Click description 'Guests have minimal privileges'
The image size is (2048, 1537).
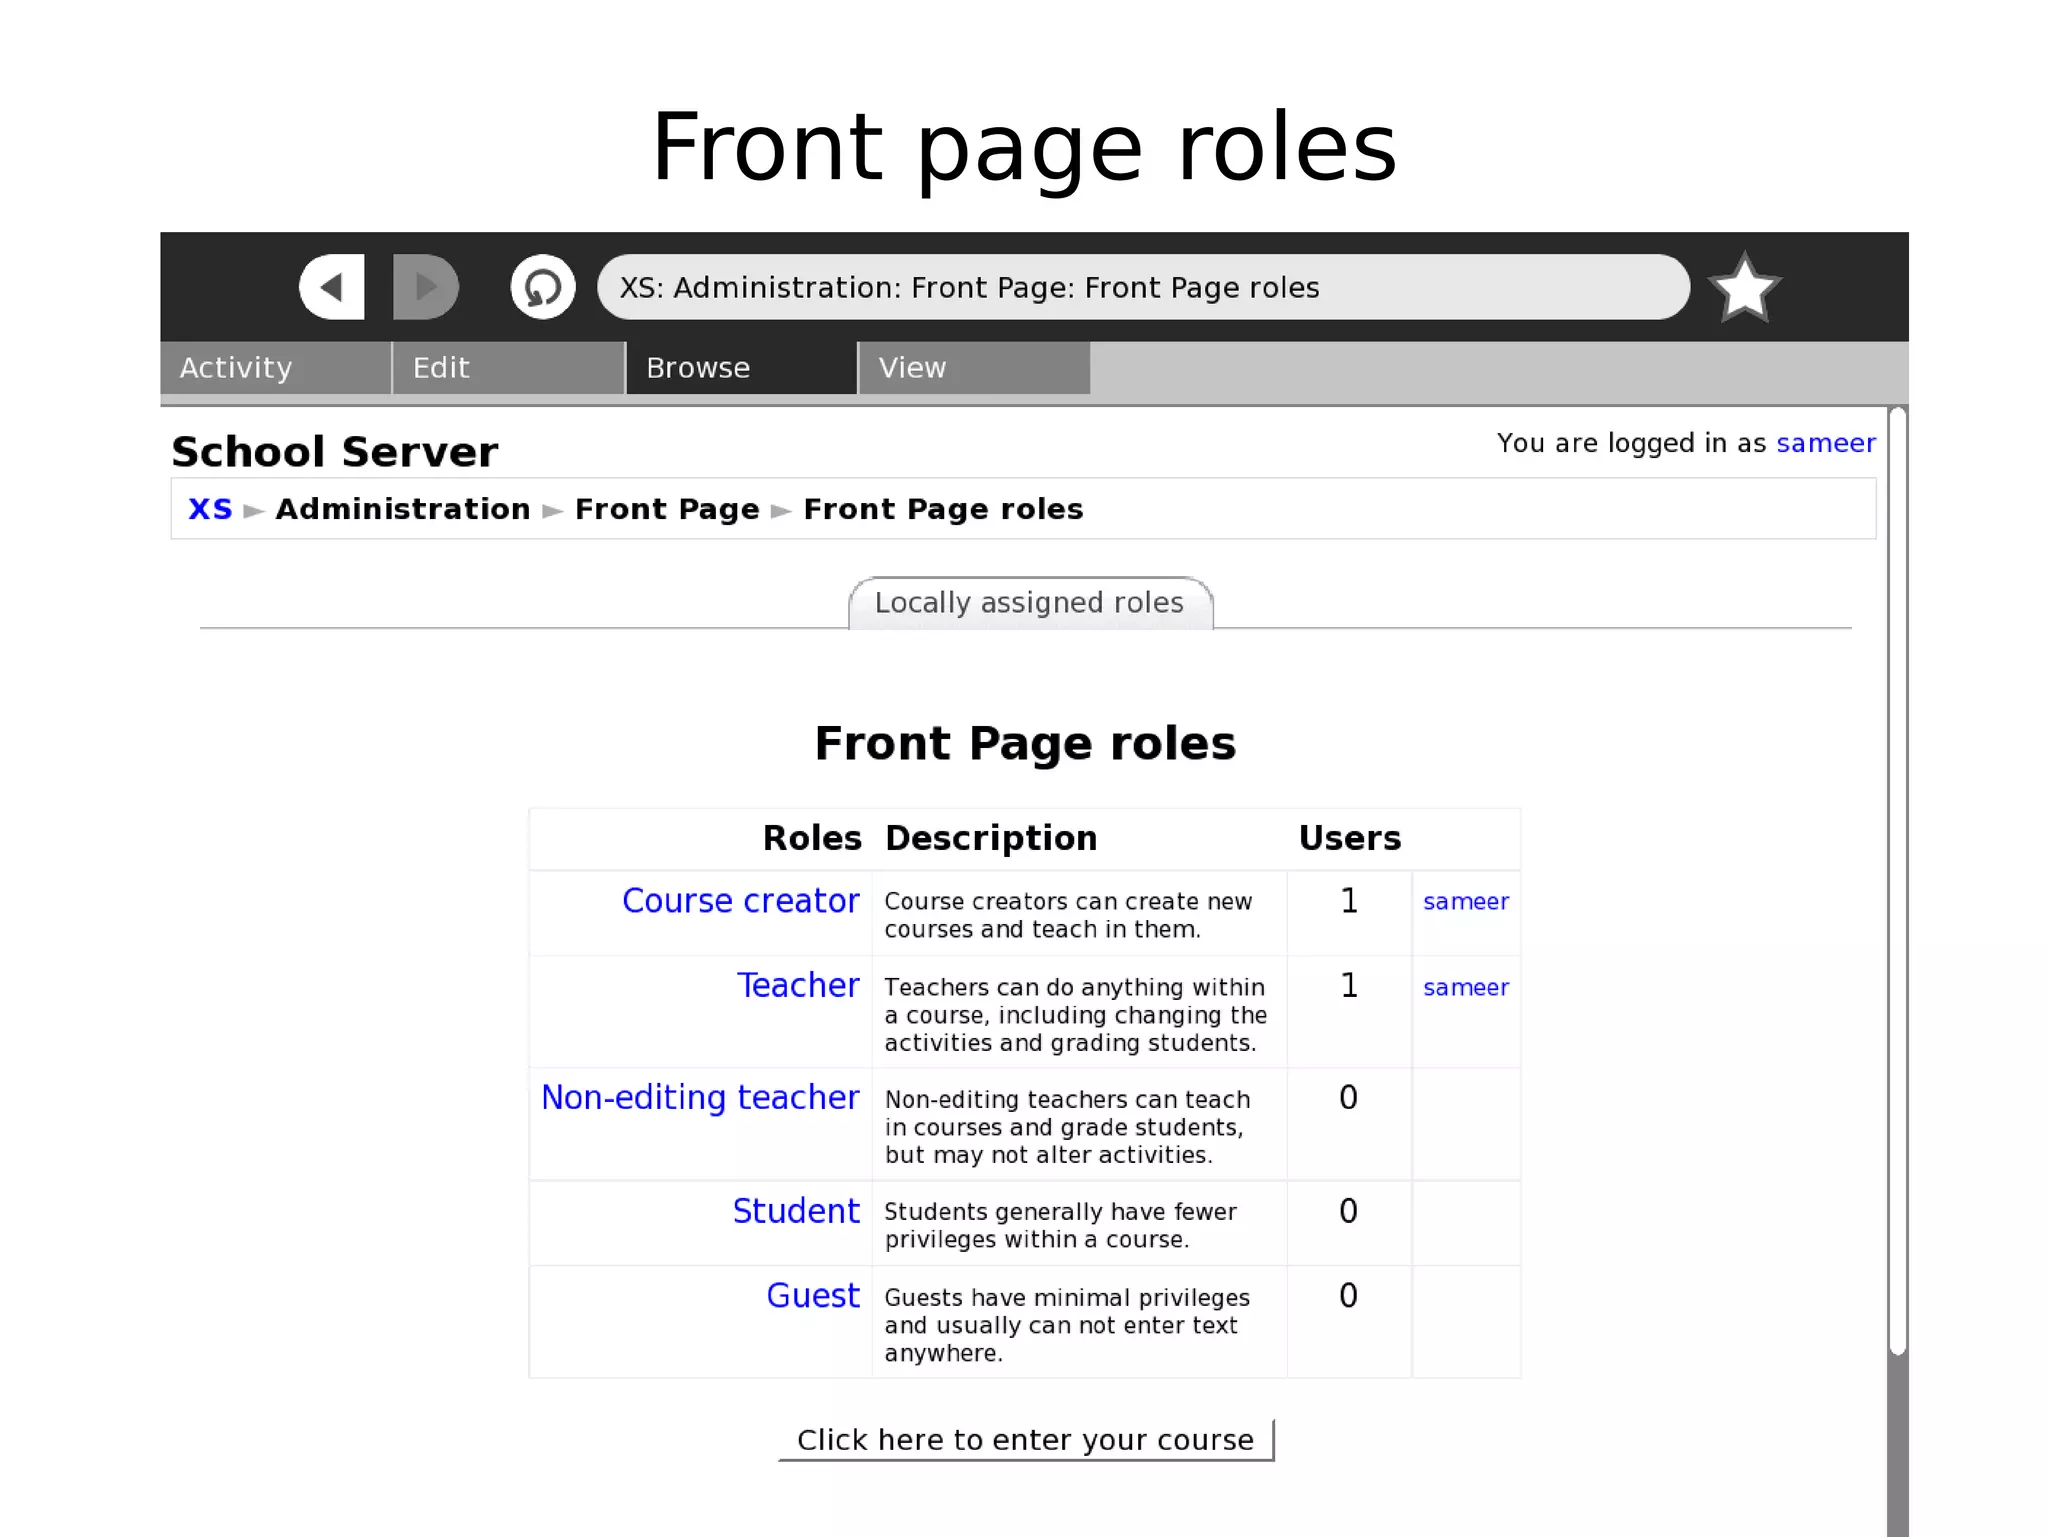pos(1067,1325)
